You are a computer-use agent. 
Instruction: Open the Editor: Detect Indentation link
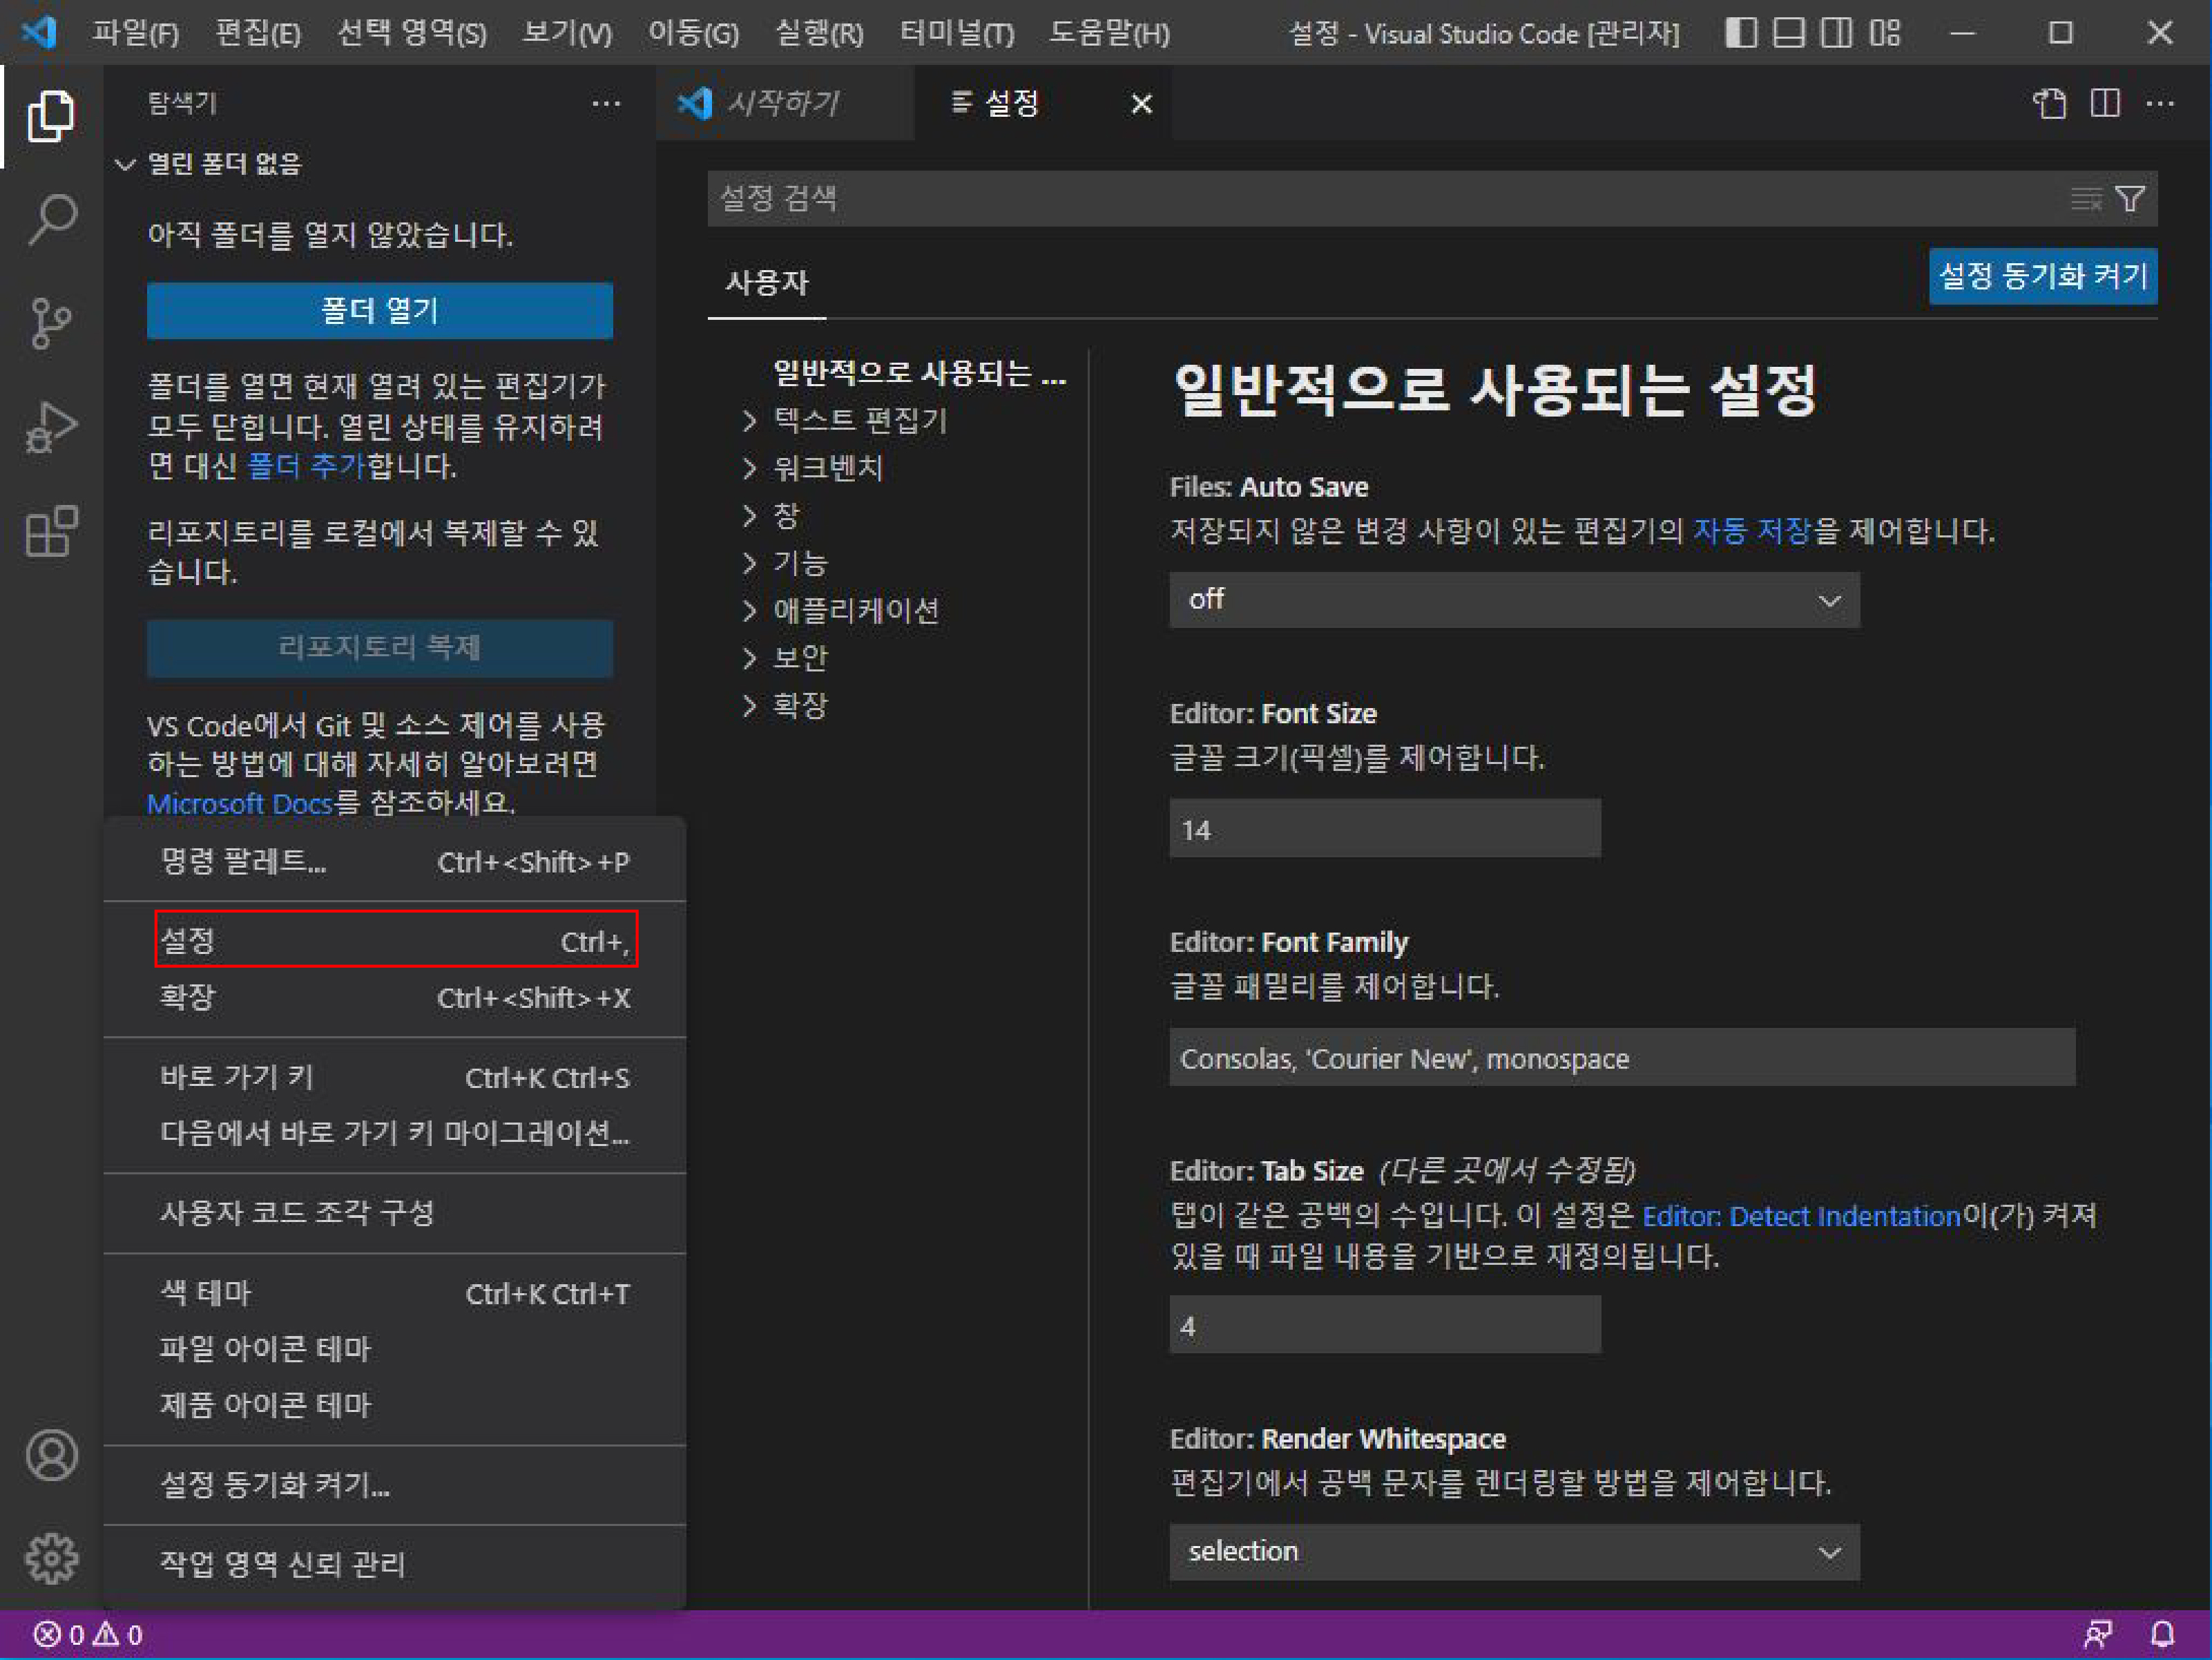point(1801,1216)
